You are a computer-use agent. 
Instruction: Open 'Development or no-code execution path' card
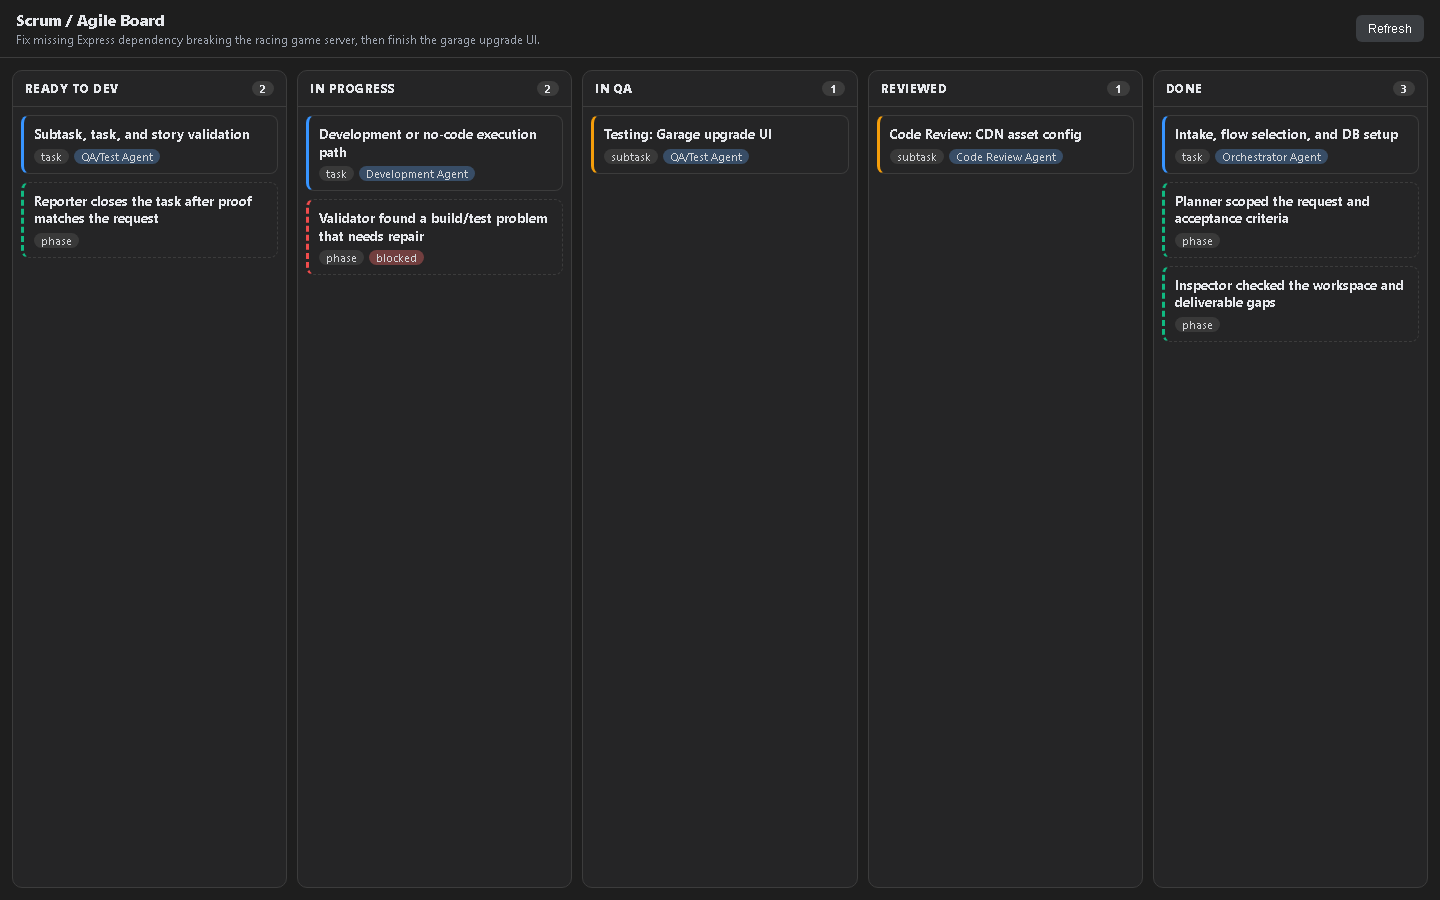coord(434,153)
